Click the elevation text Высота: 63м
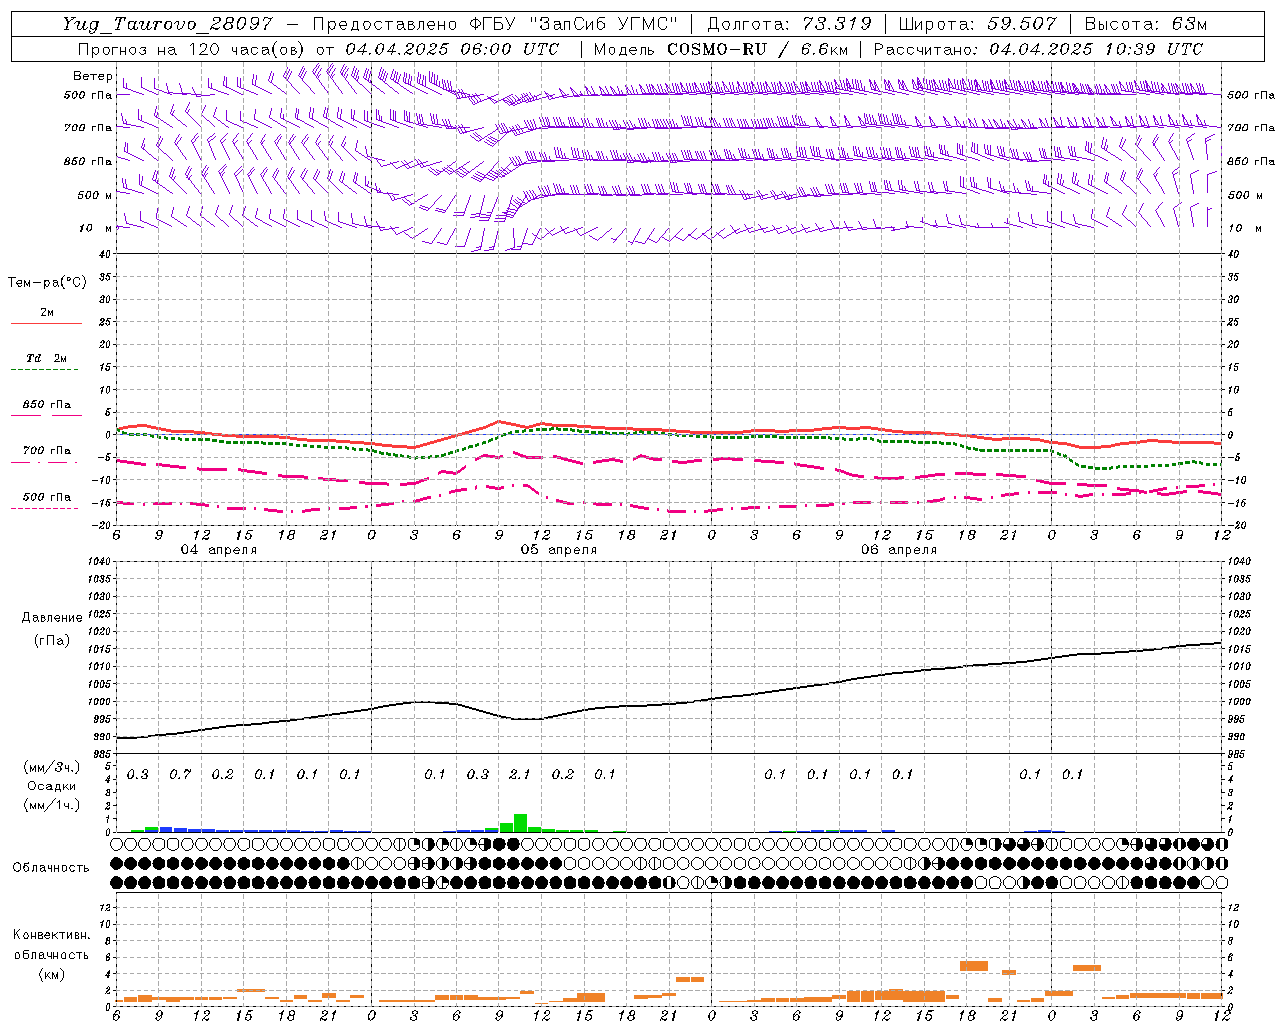Viewport: 1280px width, 1024px height. (x=1145, y=24)
